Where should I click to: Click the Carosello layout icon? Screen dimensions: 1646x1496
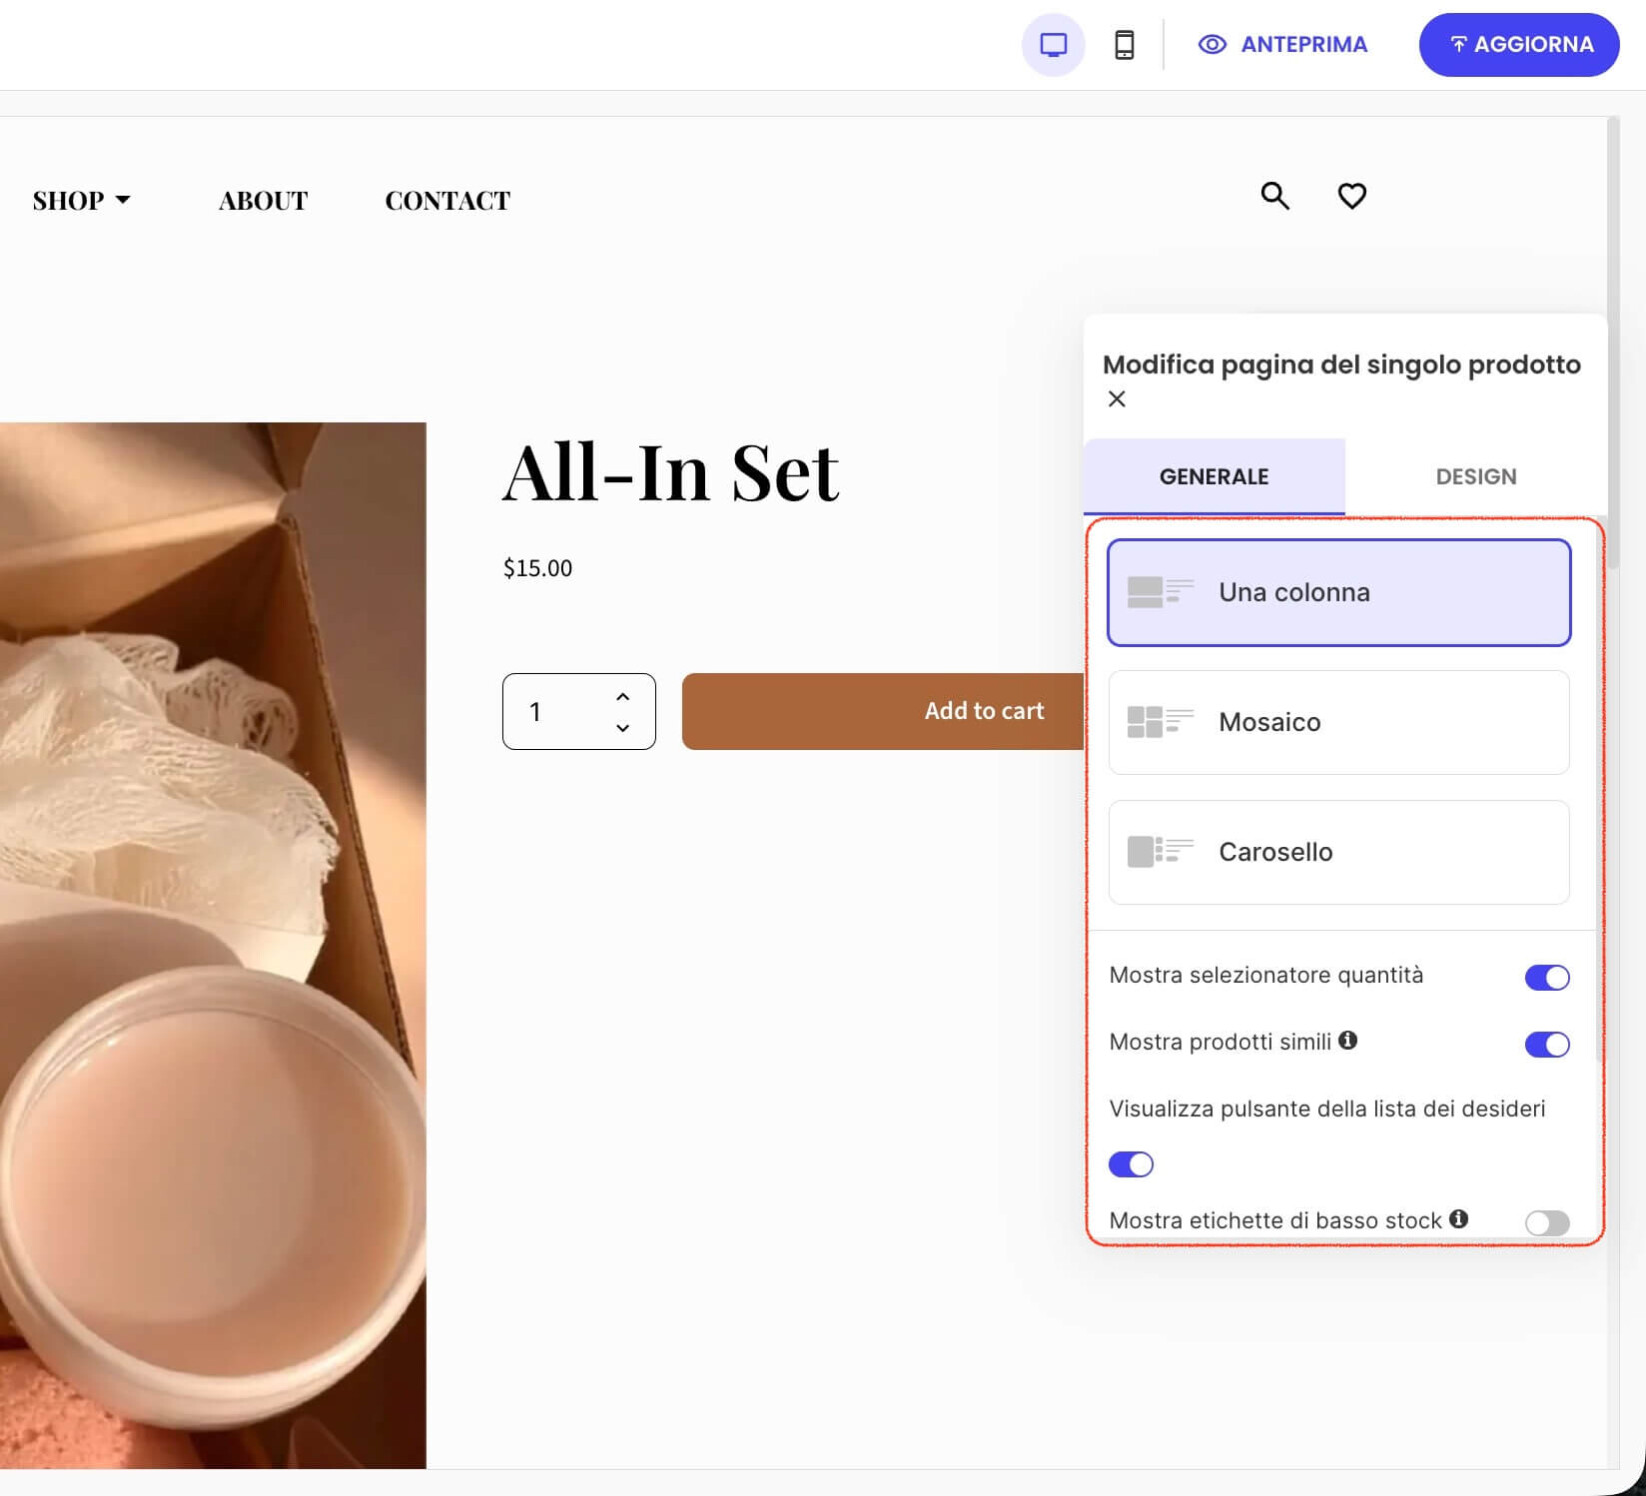pyautogui.click(x=1160, y=852)
